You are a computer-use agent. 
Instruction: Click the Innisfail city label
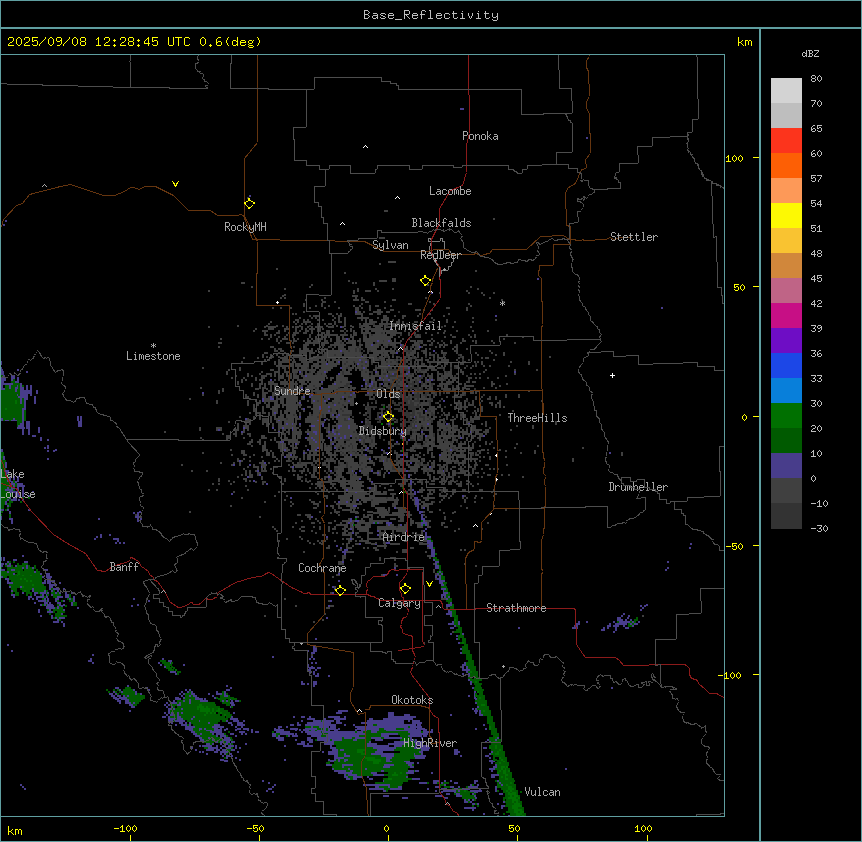tap(415, 326)
